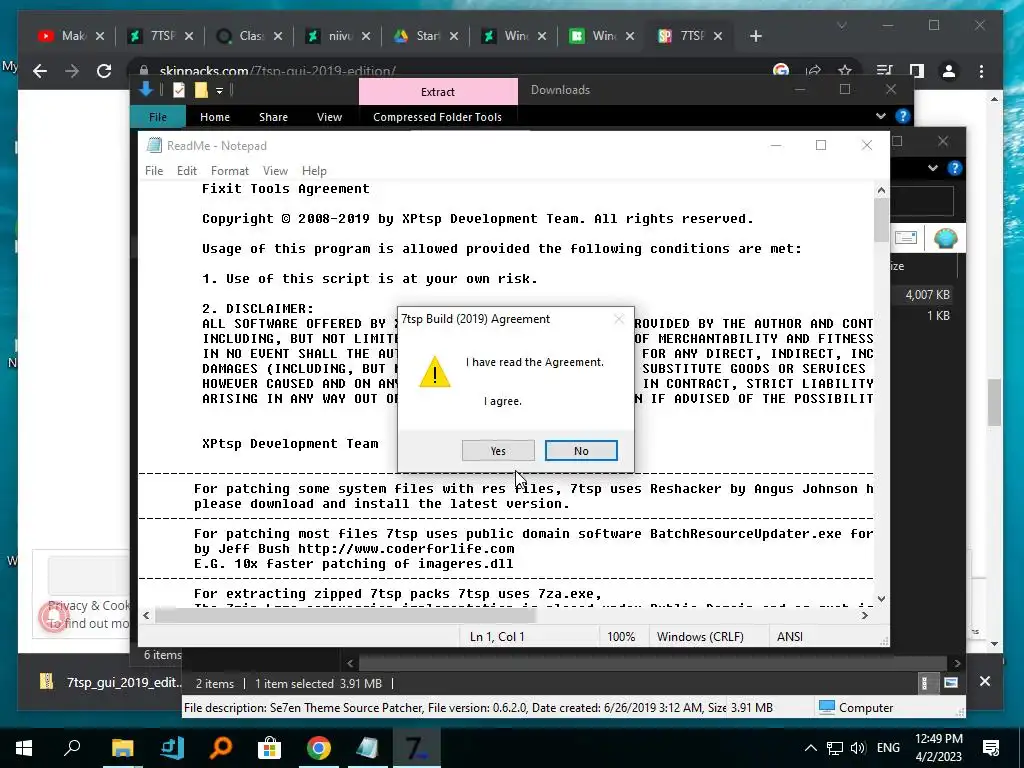The height and width of the screenshot is (768, 1024).
Task: Open Chrome three-dot menu
Action: click(981, 71)
